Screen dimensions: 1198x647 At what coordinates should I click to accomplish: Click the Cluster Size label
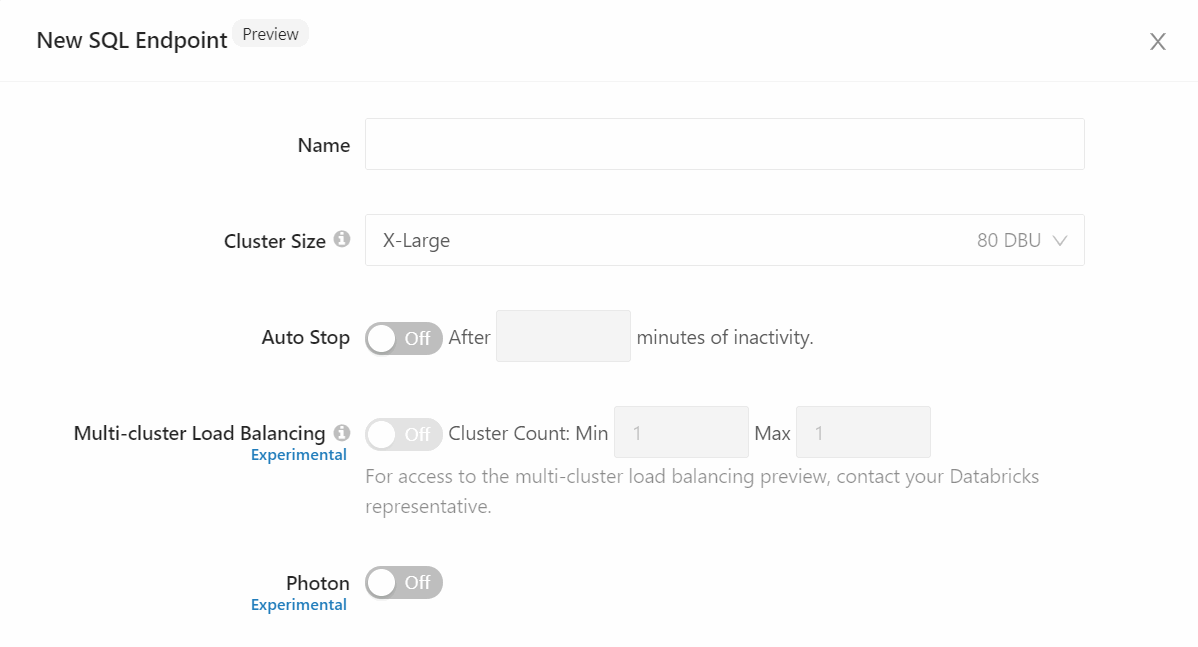point(274,240)
